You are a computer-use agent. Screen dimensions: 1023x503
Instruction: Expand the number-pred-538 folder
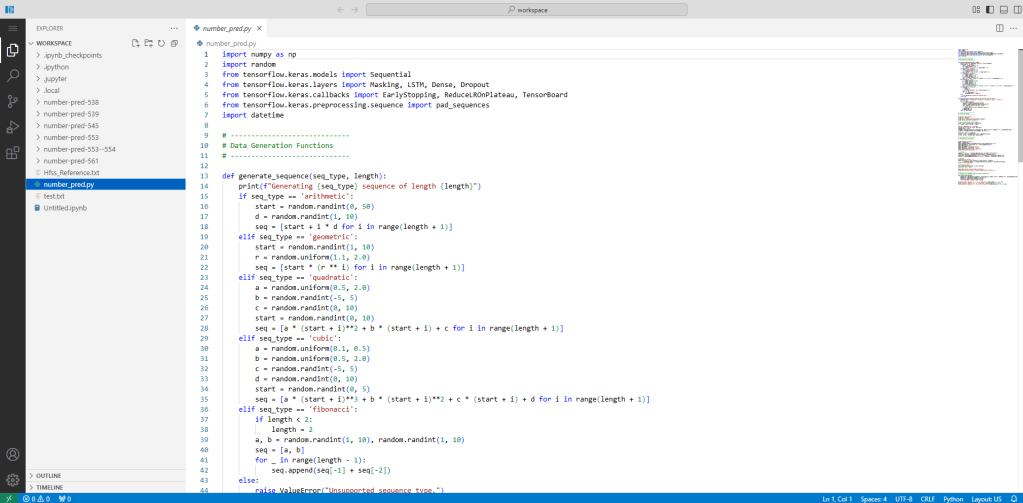pyautogui.click(x=70, y=102)
